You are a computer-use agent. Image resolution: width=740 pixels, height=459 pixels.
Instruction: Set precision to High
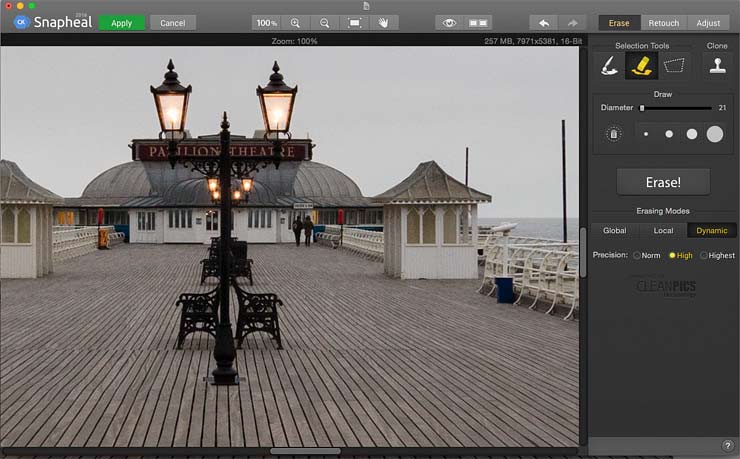coord(681,255)
